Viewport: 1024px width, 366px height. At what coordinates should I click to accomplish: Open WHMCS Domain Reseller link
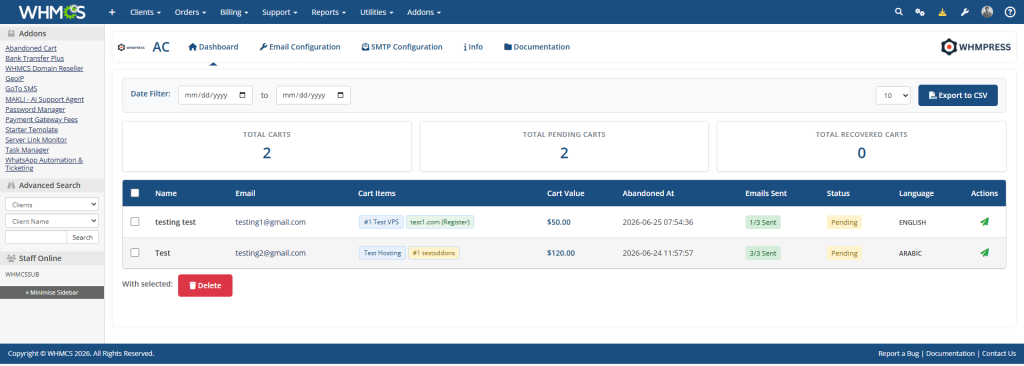click(44, 68)
